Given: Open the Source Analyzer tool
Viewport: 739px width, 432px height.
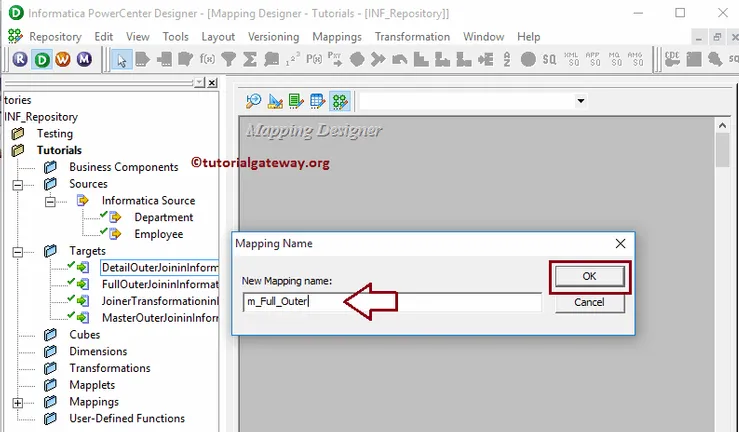Looking at the screenshot, I should click(x=254, y=101).
